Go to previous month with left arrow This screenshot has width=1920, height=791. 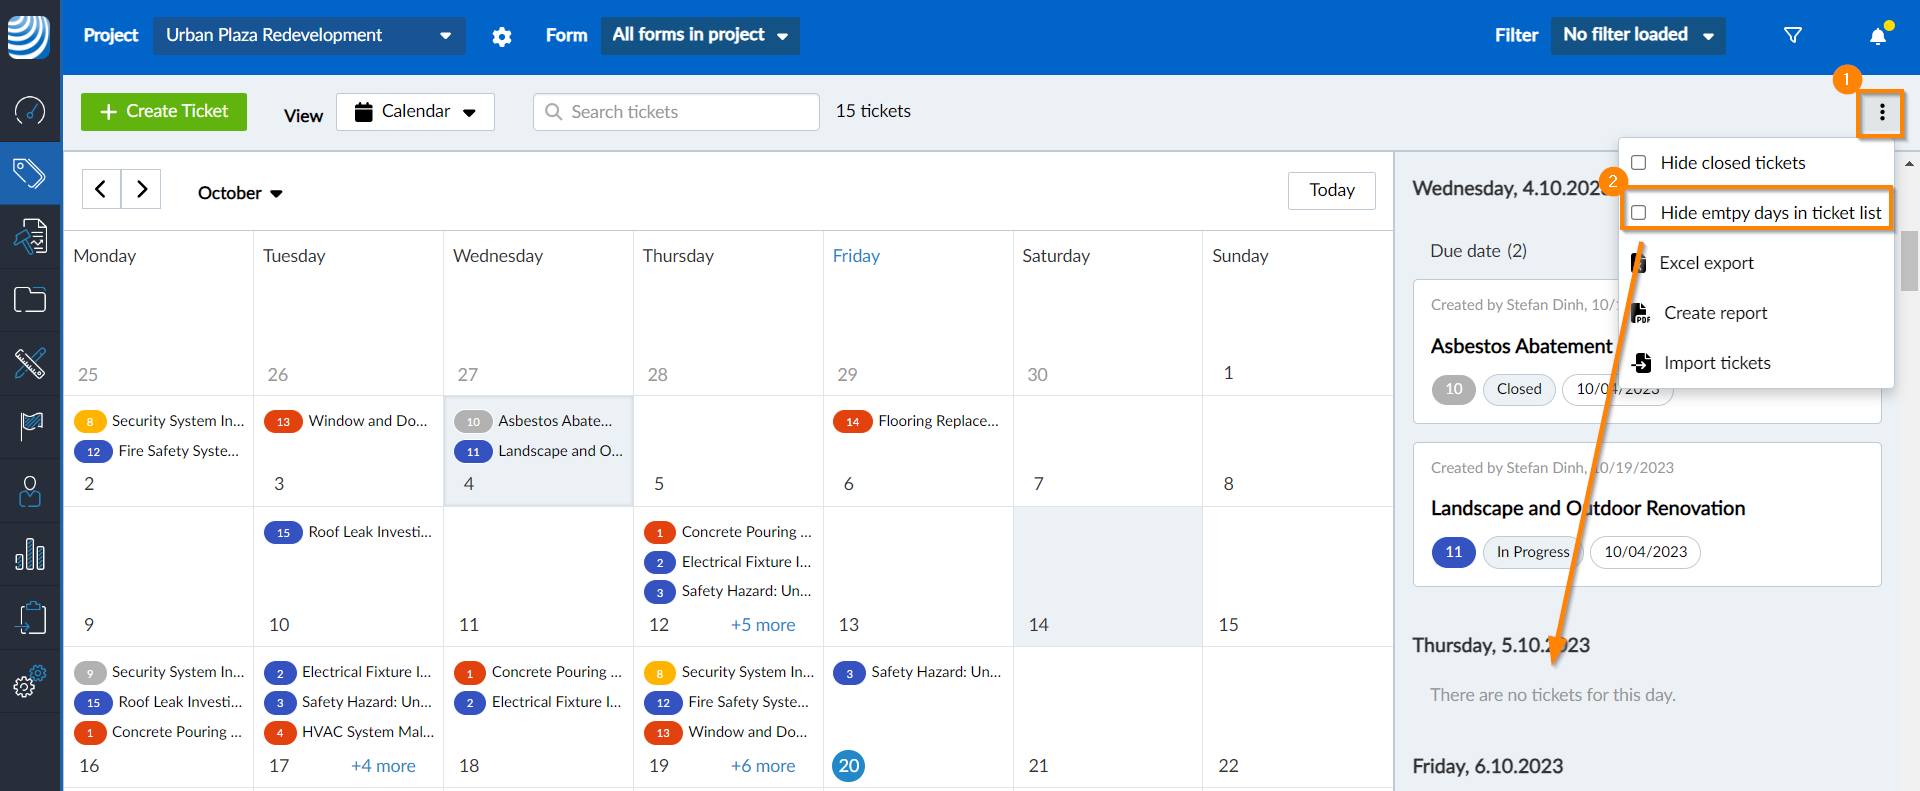101,188
